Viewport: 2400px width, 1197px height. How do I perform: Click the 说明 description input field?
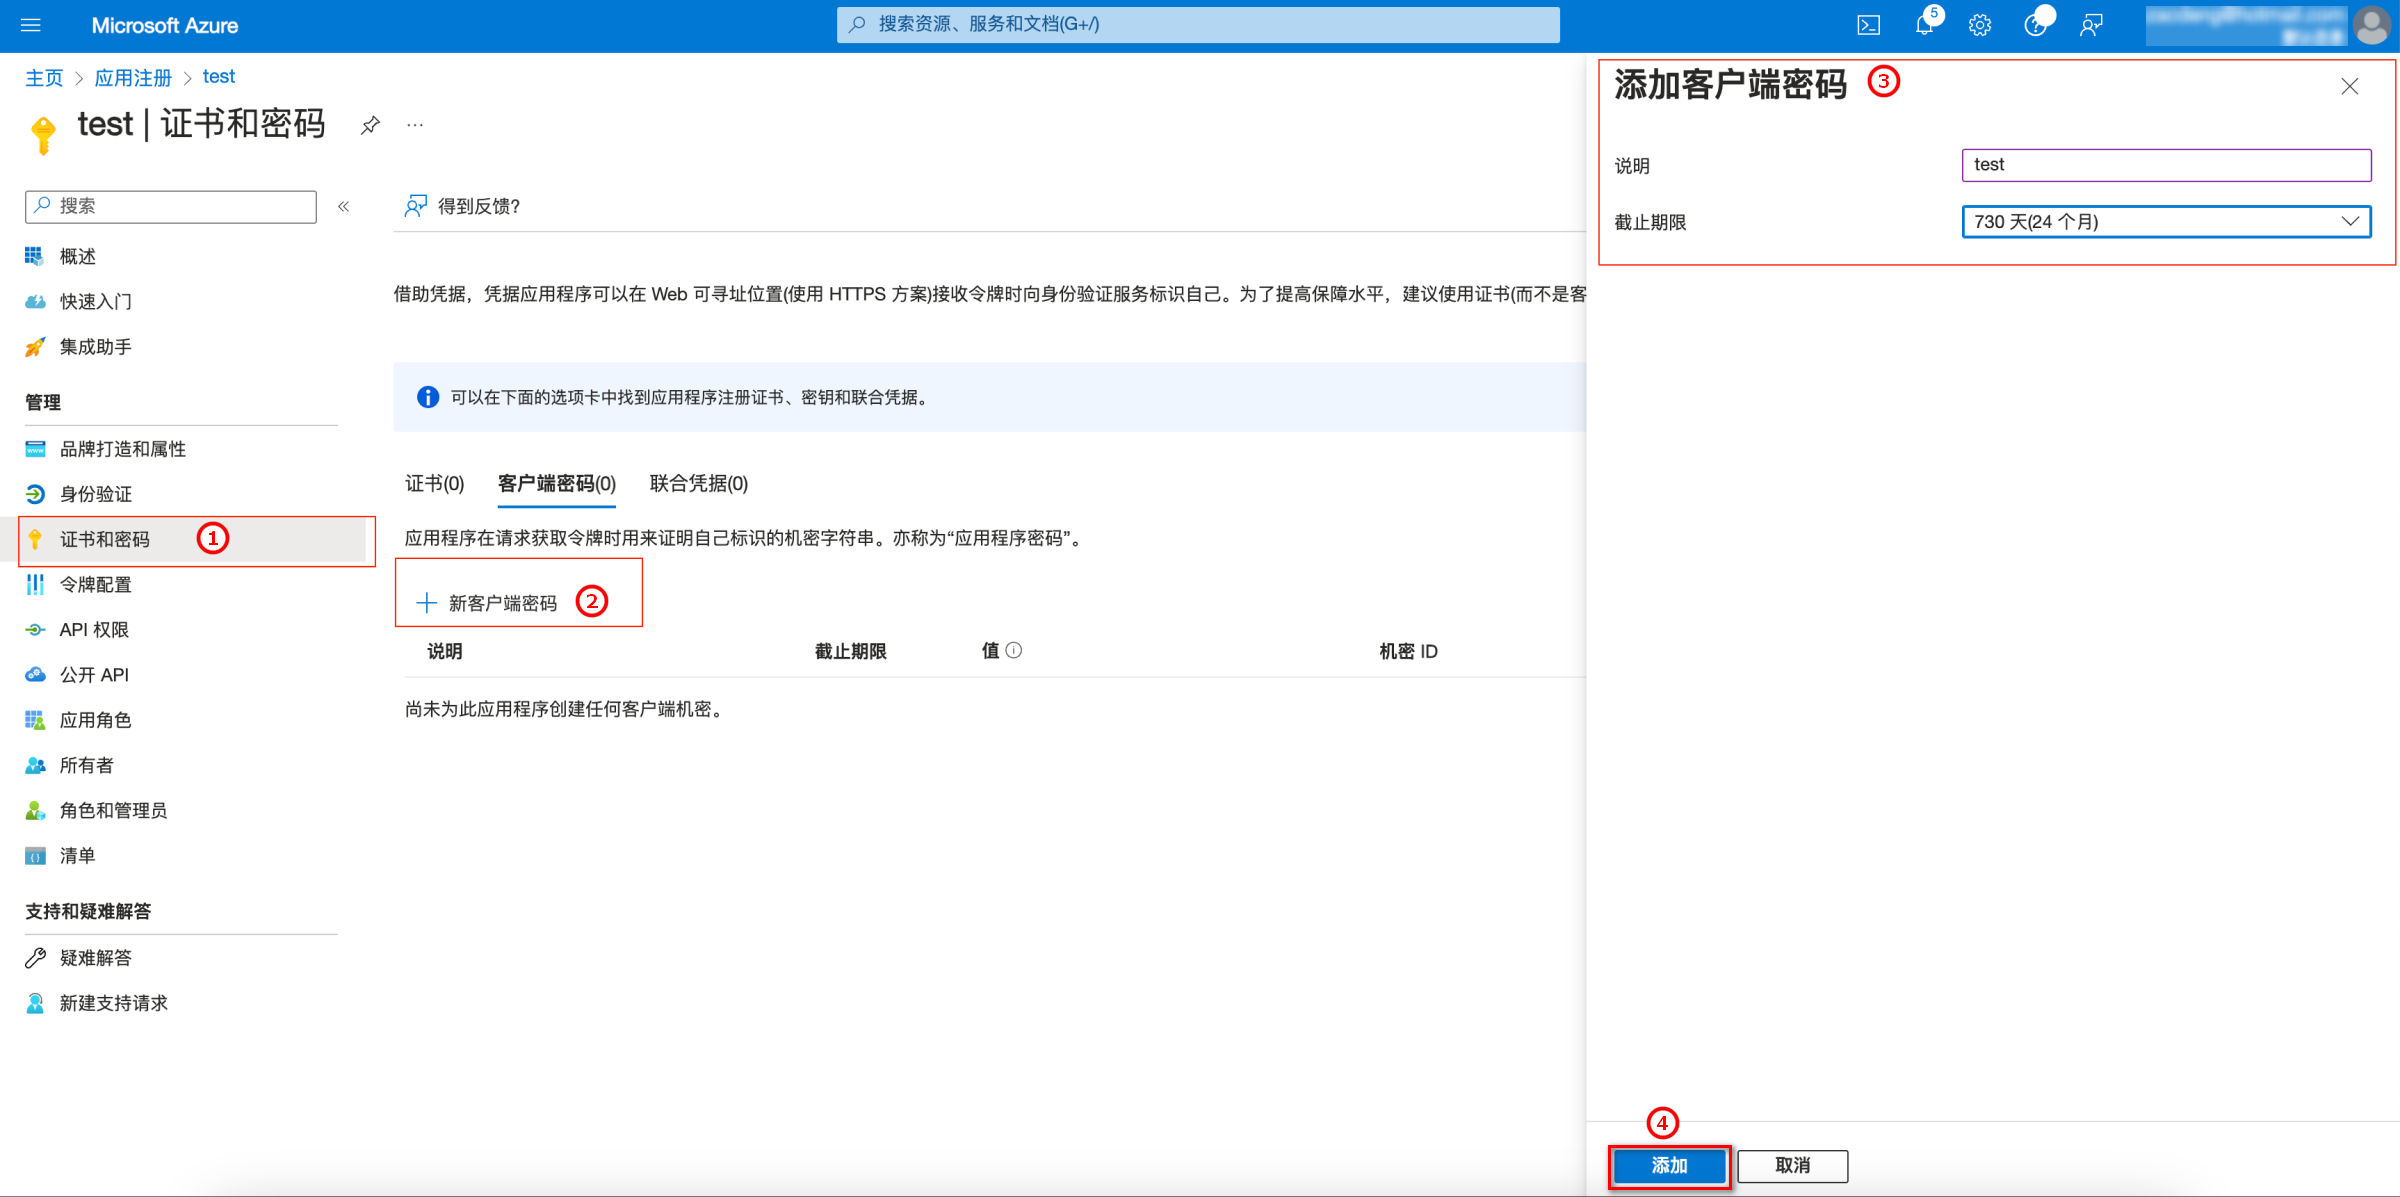(2166, 165)
